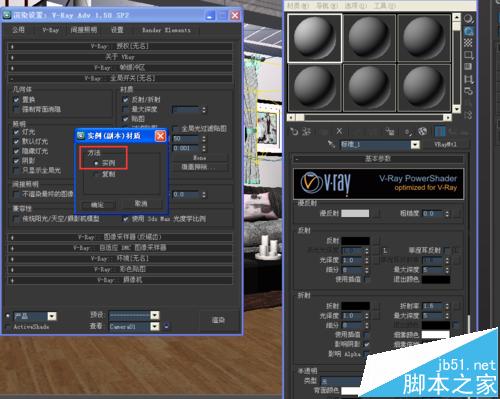Expand the V-Ray 授权[无名] rollout
The width and height of the screenshot is (500, 399).
(120, 46)
